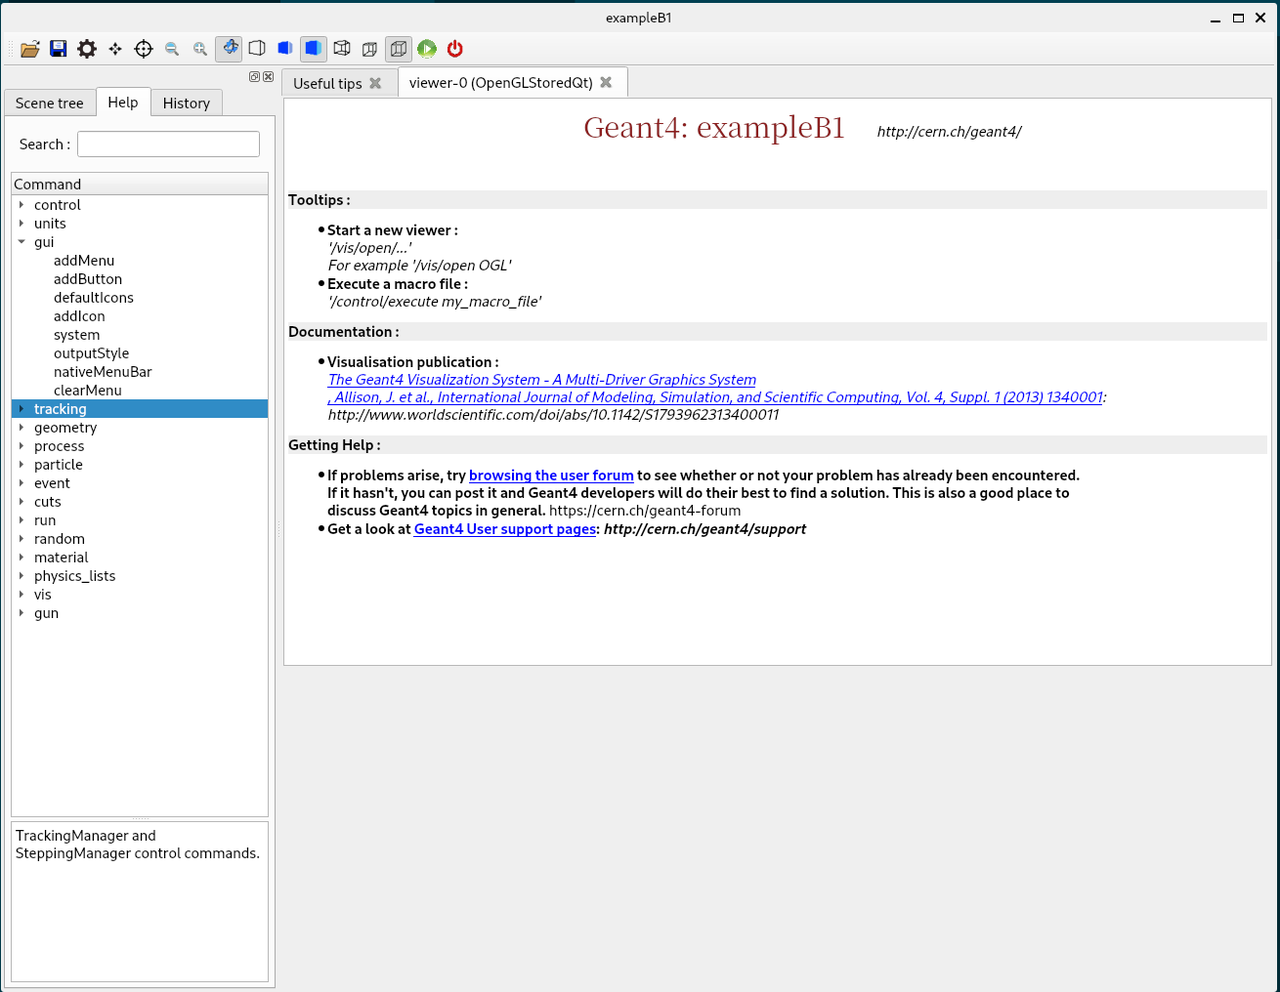Viewport: 1280px width, 992px height.
Task: Expand the units command node
Action: pyautogui.click(x=21, y=223)
